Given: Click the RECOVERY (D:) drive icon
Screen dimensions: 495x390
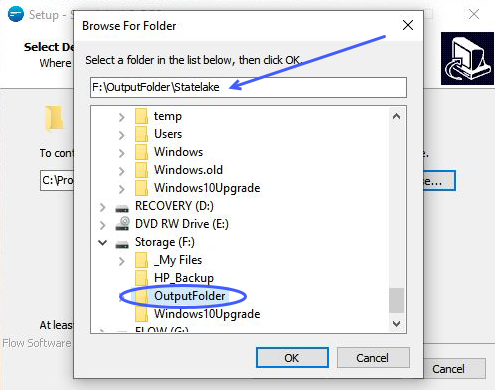Looking at the screenshot, I should pos(122,207).
